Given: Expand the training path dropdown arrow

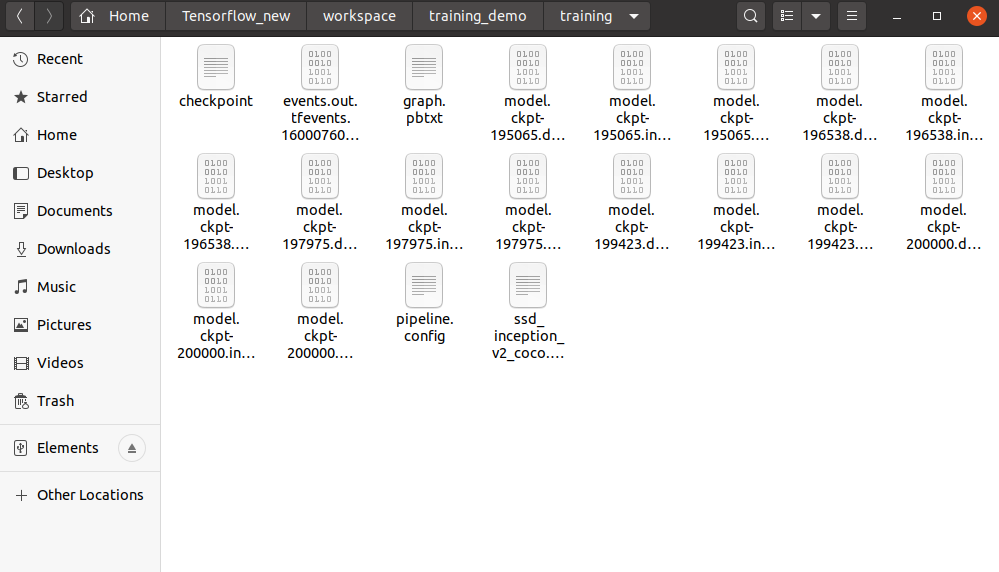Looking at the screenshot, I should click(x=633, y=16).
